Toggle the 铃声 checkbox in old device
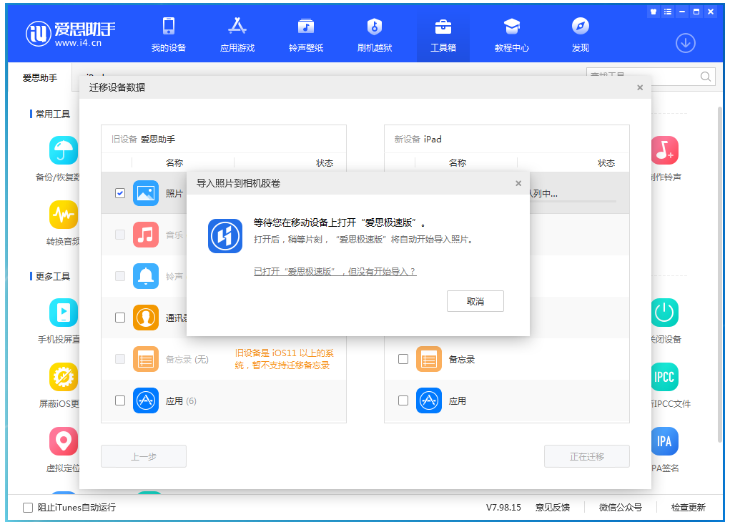Screen dimensions: 735x525 120,276
